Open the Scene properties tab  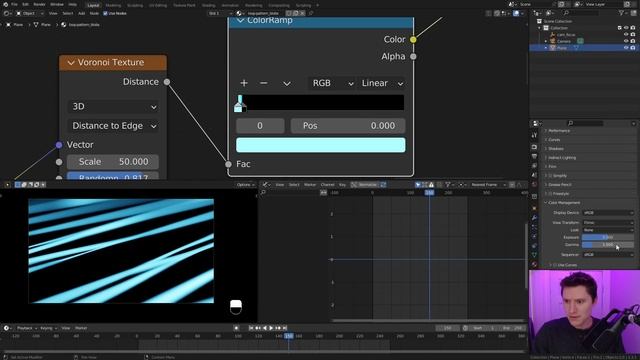[534, 176]
